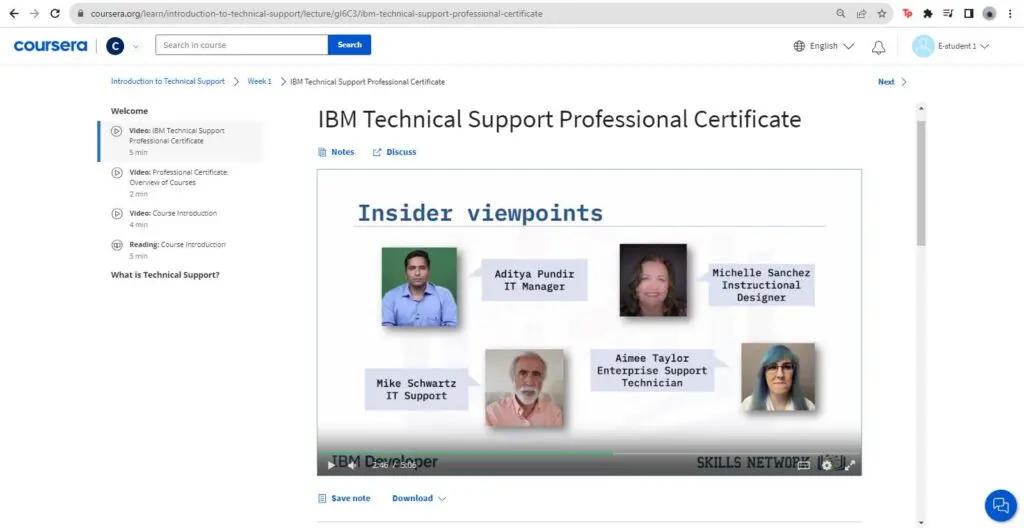Open the Discuss link
Image resolution: width=1024 pixels, height=528 pixels.
click(394, 152)
